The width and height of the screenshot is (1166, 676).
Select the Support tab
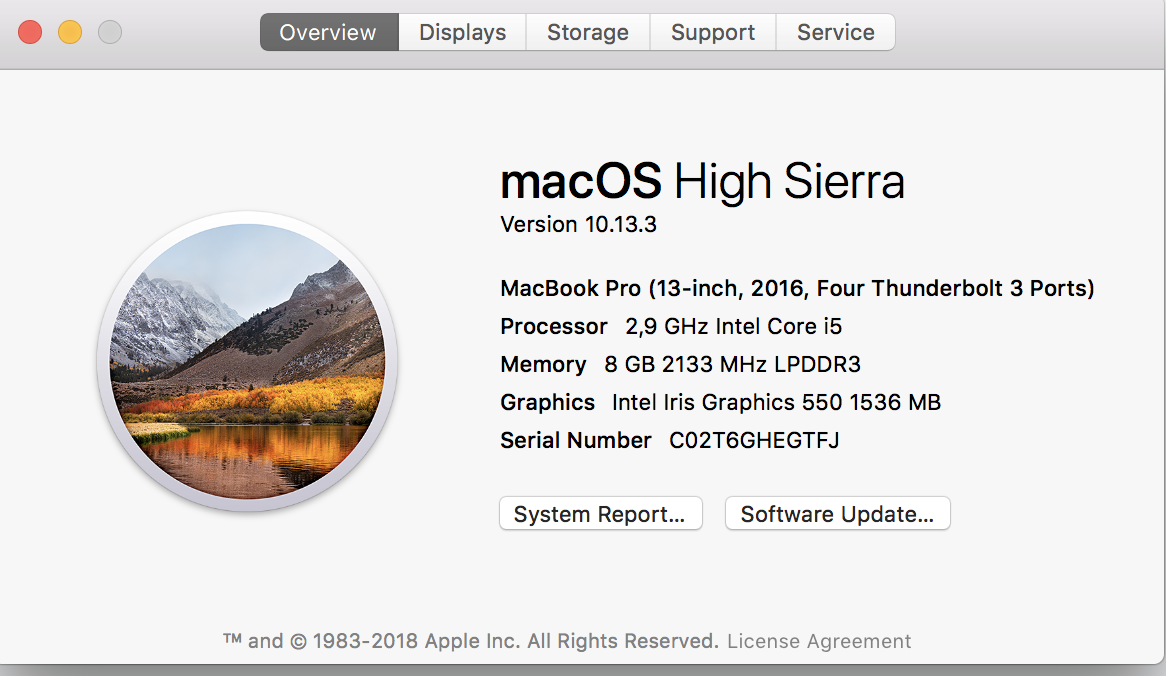click(x=712, y=32)
